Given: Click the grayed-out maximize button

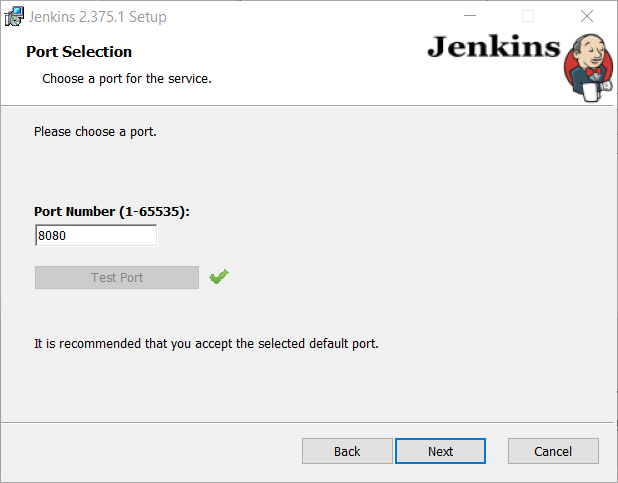Looking at the screenshot, I should click(x=528, y=16).
